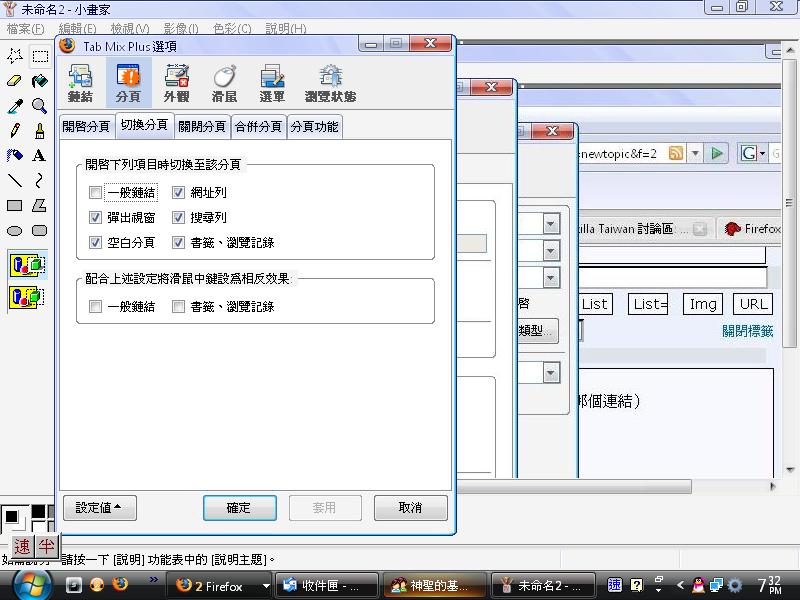Select the Pencil tool in Paint toolbox
Viewport: 800px width, 600px height.
pos(15,130)
